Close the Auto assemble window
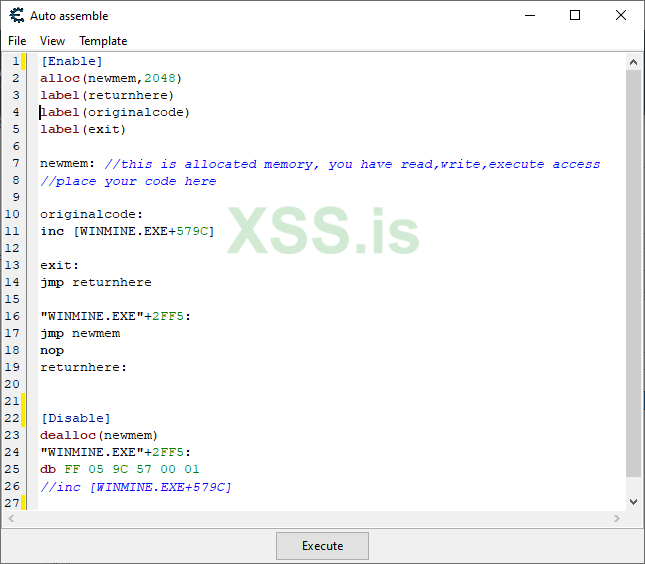Image resolution: width=645 pixels, height=564 pixels. (621, 16)
